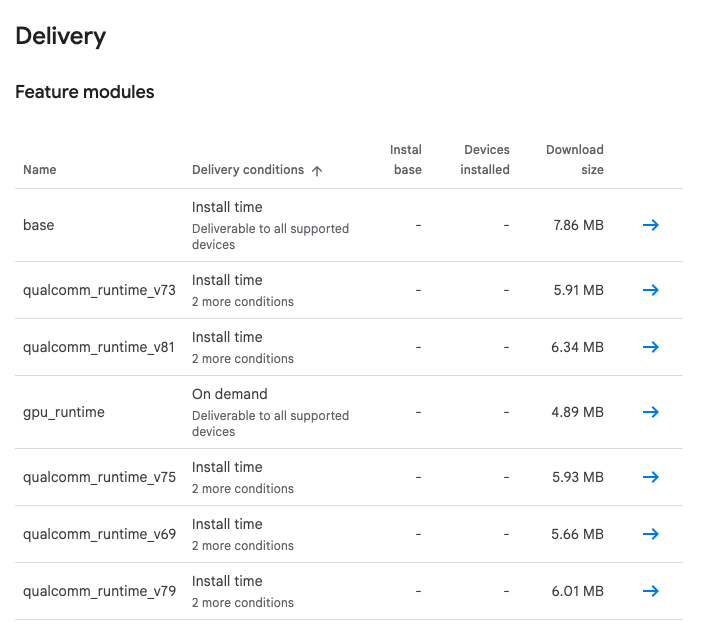Toggle sort arrow beside Delivery conditions
This screenshot has height=637, width=719.
coord(317,171)
